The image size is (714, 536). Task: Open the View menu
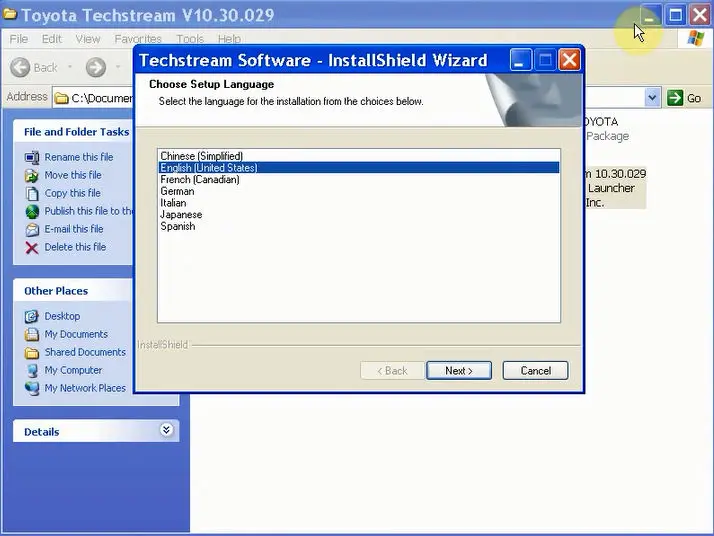(x=88, y=39)
